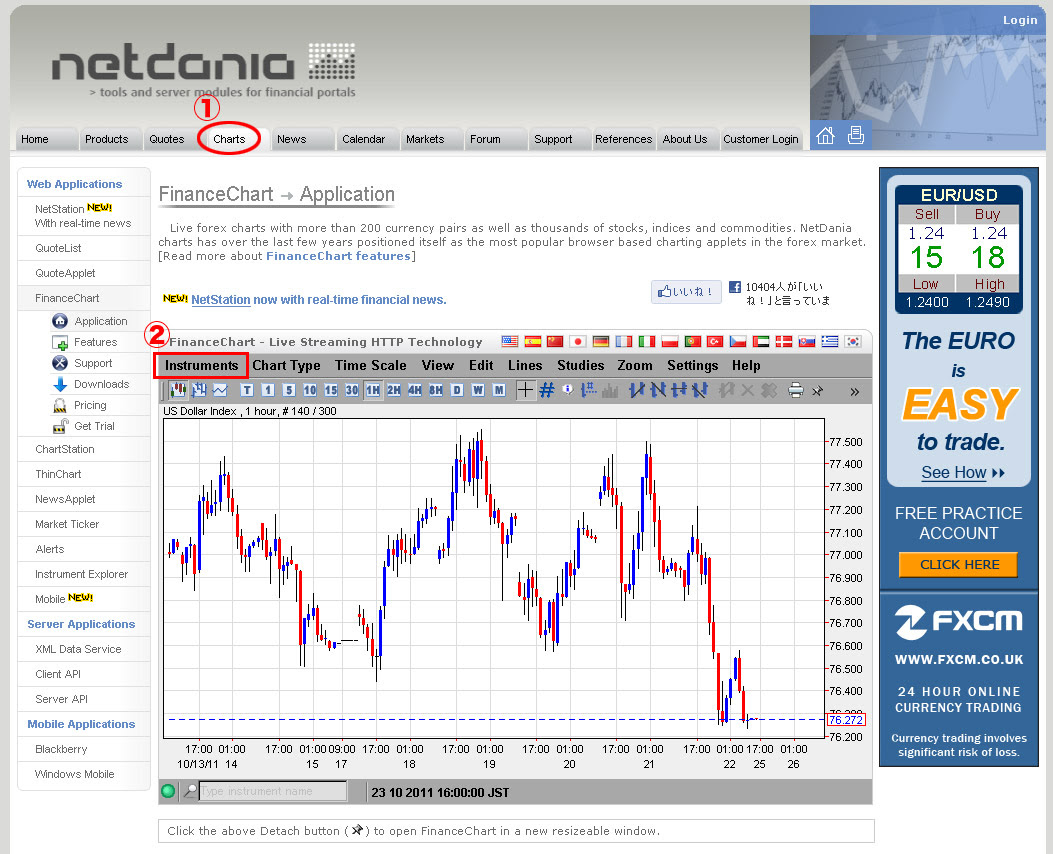Set time scale to Weekly (W)
The width and height of the screenshot is (1053, 854).
(478, 390)
